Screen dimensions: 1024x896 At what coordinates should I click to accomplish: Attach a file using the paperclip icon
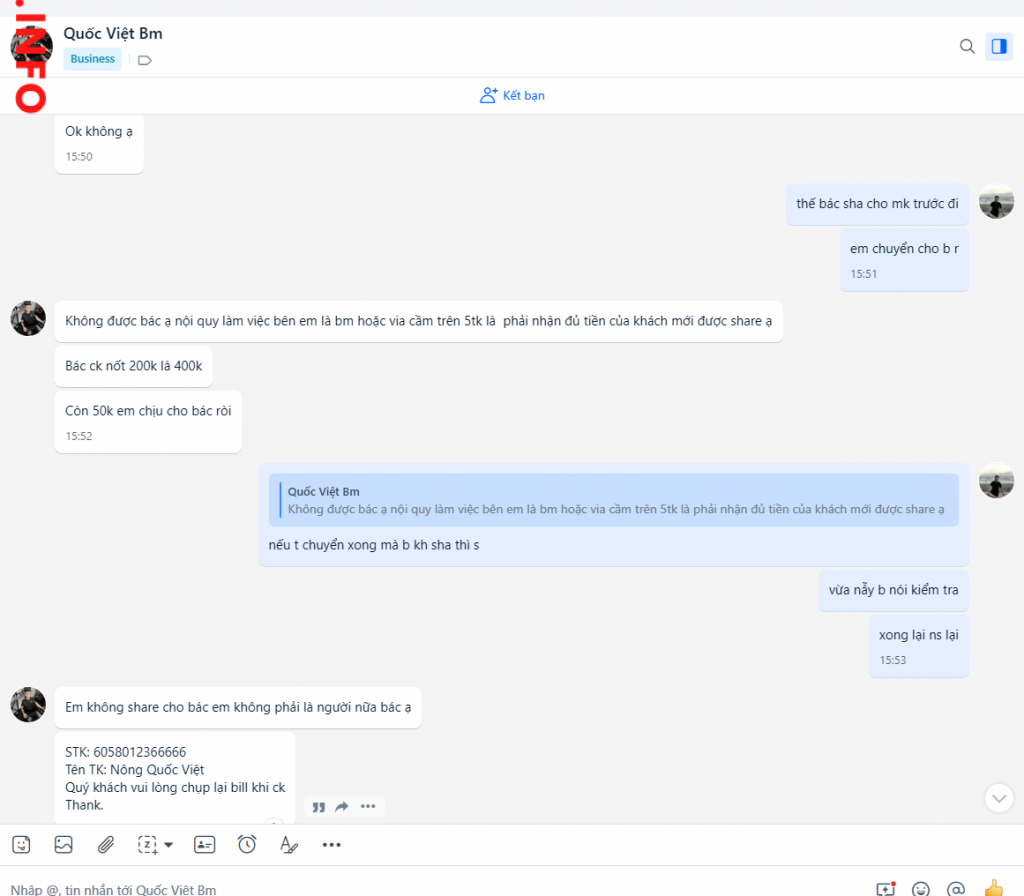pos(106,845)
